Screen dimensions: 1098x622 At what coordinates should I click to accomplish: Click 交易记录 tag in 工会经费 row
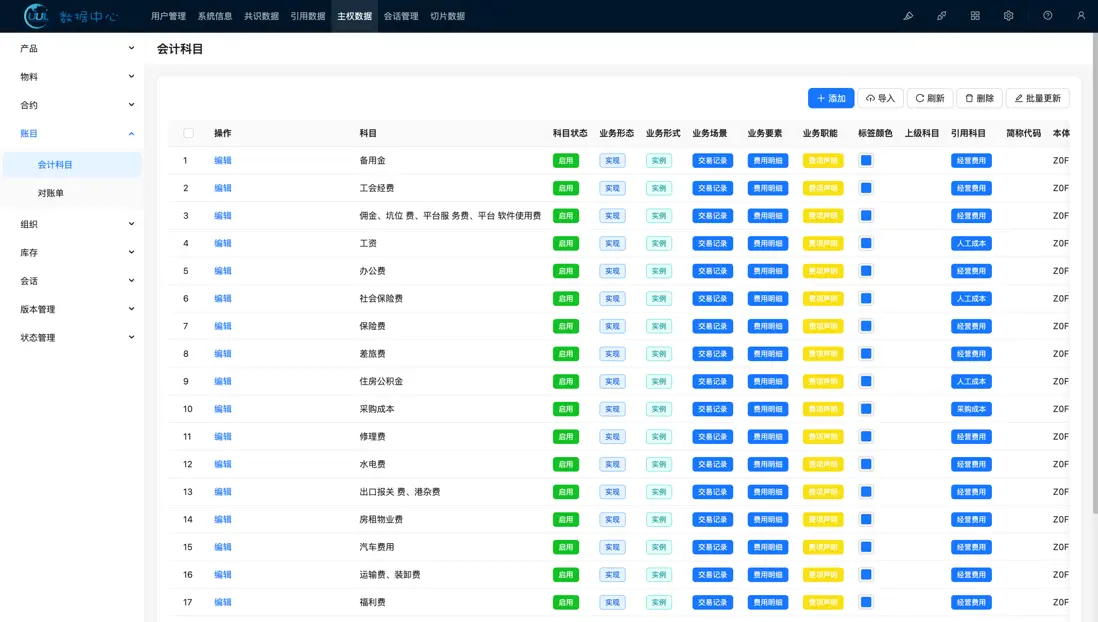click(712, 188)
